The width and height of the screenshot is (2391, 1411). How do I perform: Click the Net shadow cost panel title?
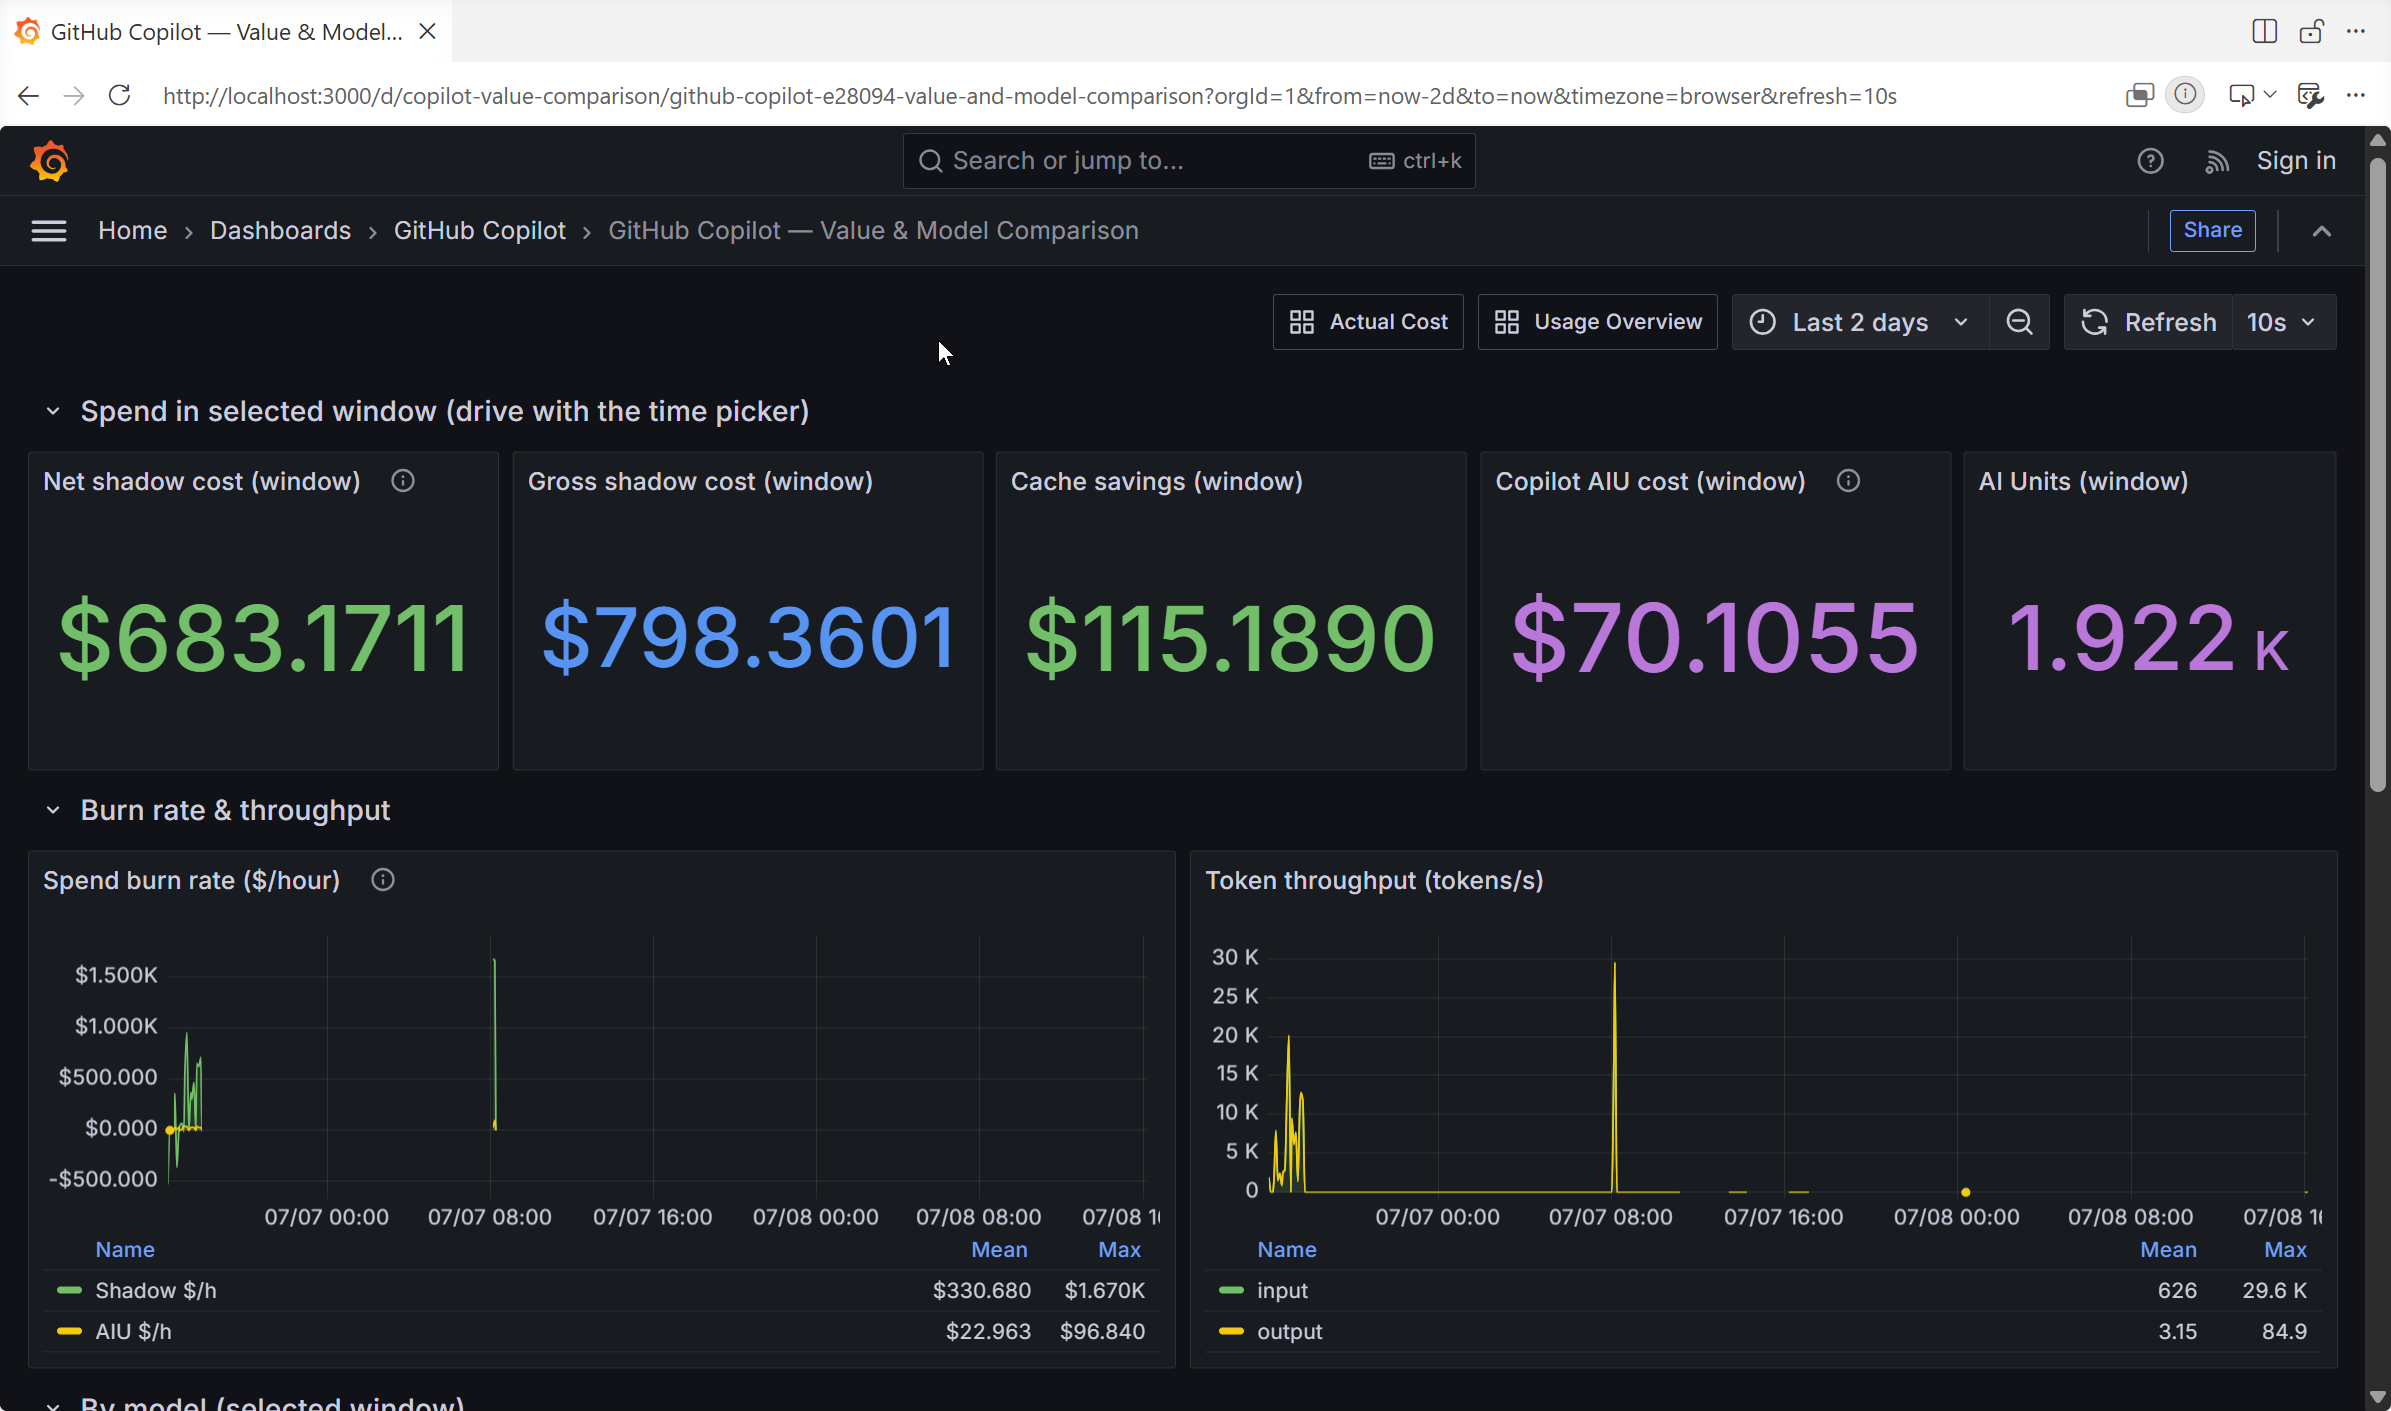click(x=202, y=481)
